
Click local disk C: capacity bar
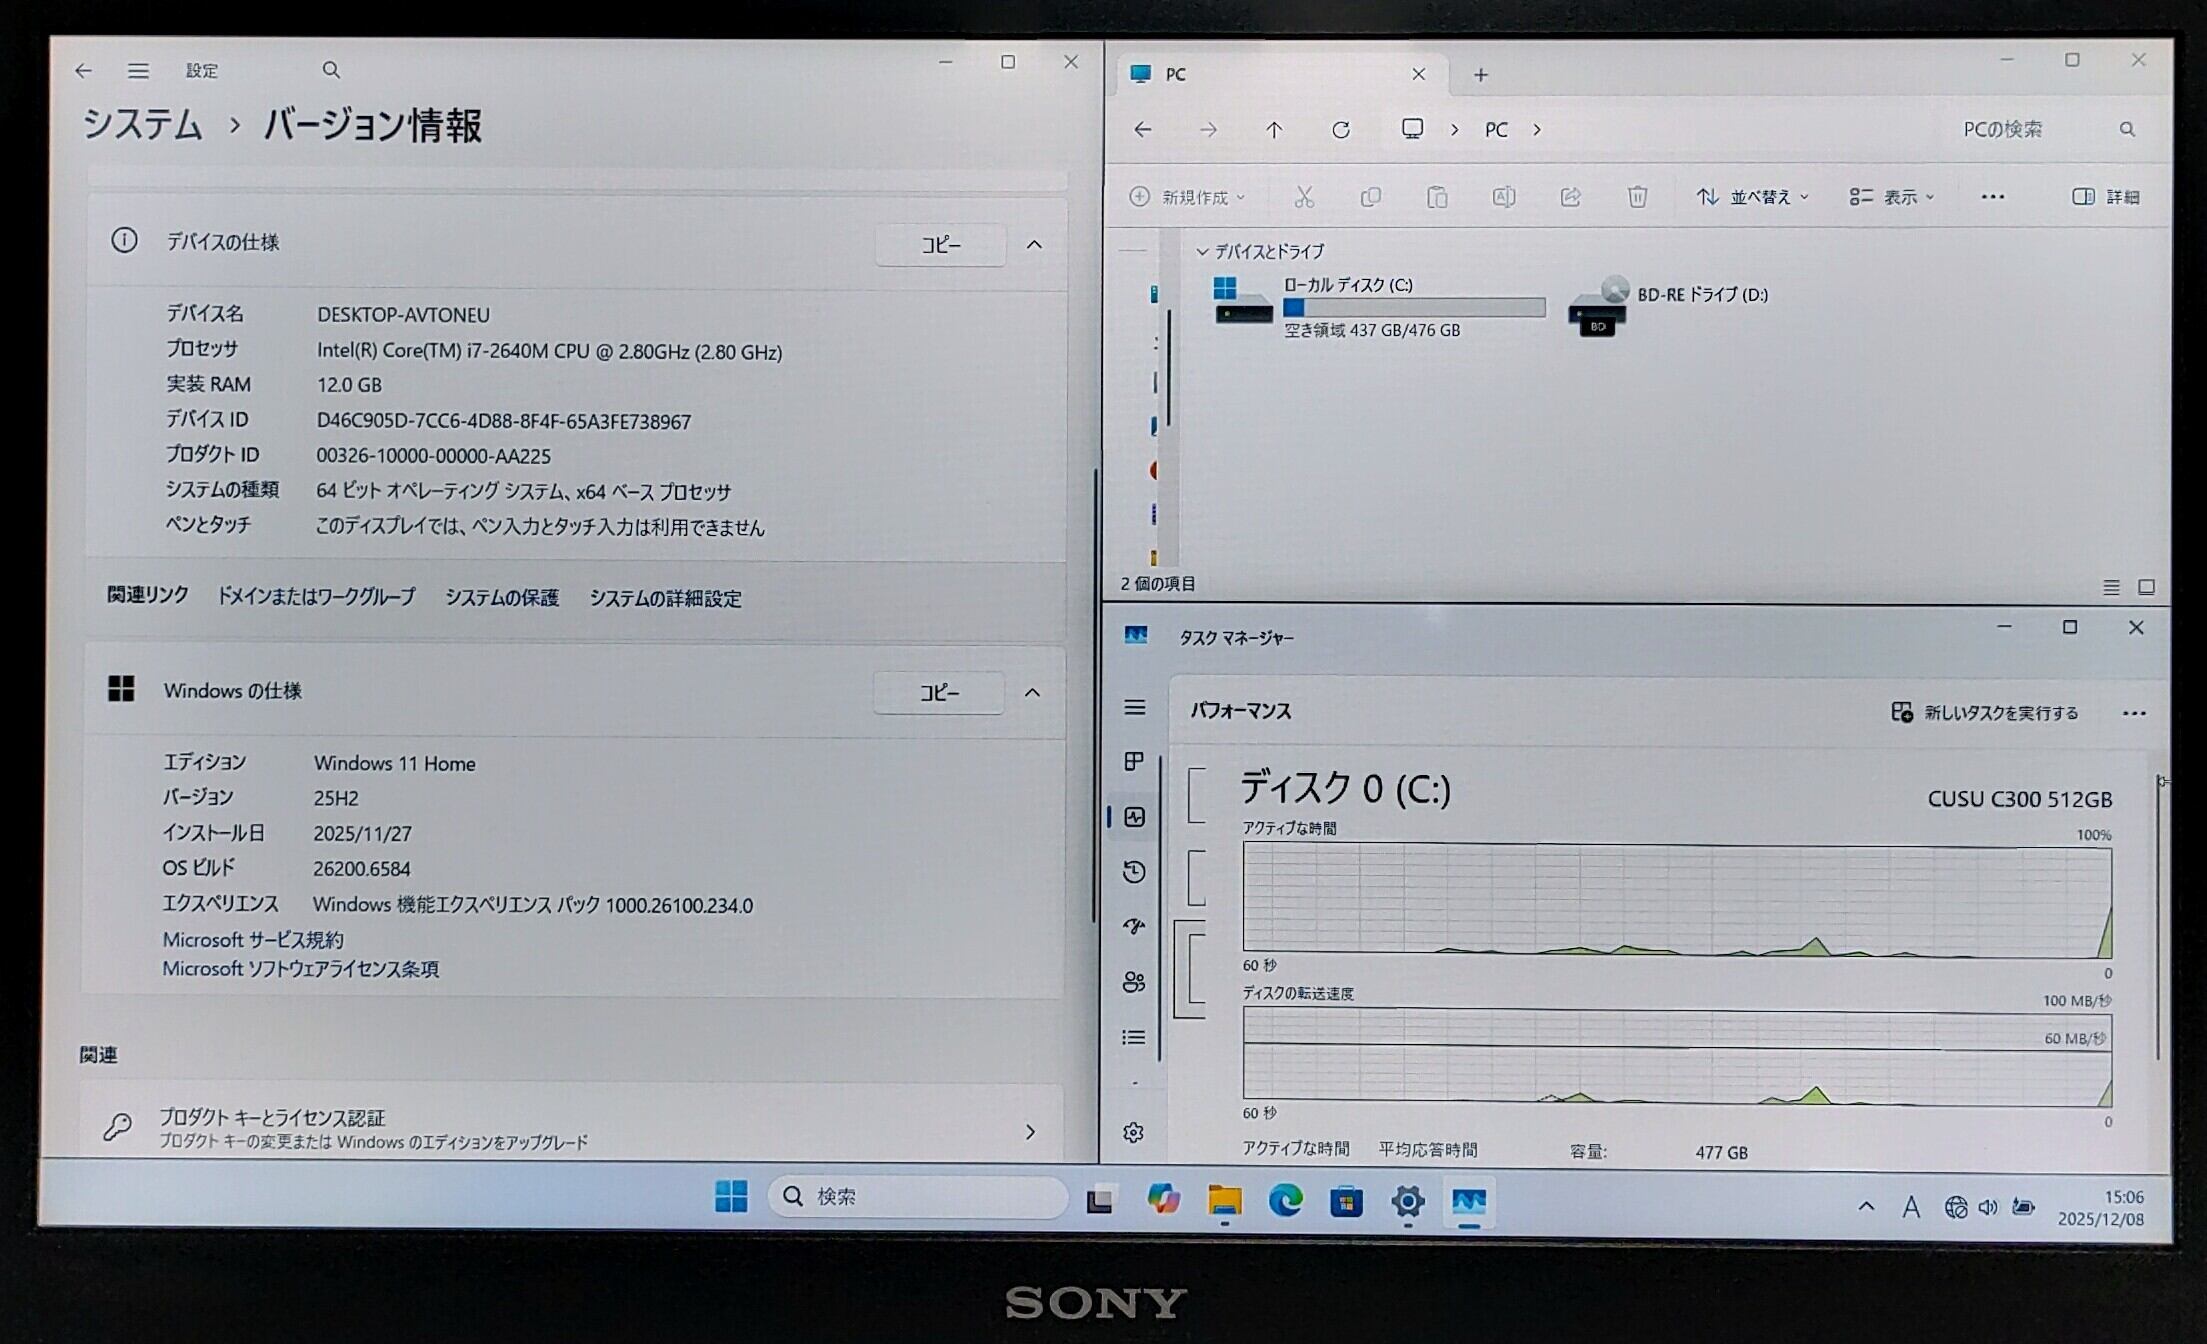click(1413, 308)
